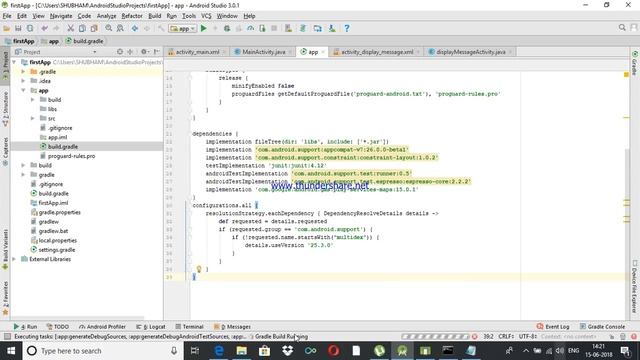The width and height of the screenshot is (640, 360).
Task: Open the Build menu
Action: (154, 16)
